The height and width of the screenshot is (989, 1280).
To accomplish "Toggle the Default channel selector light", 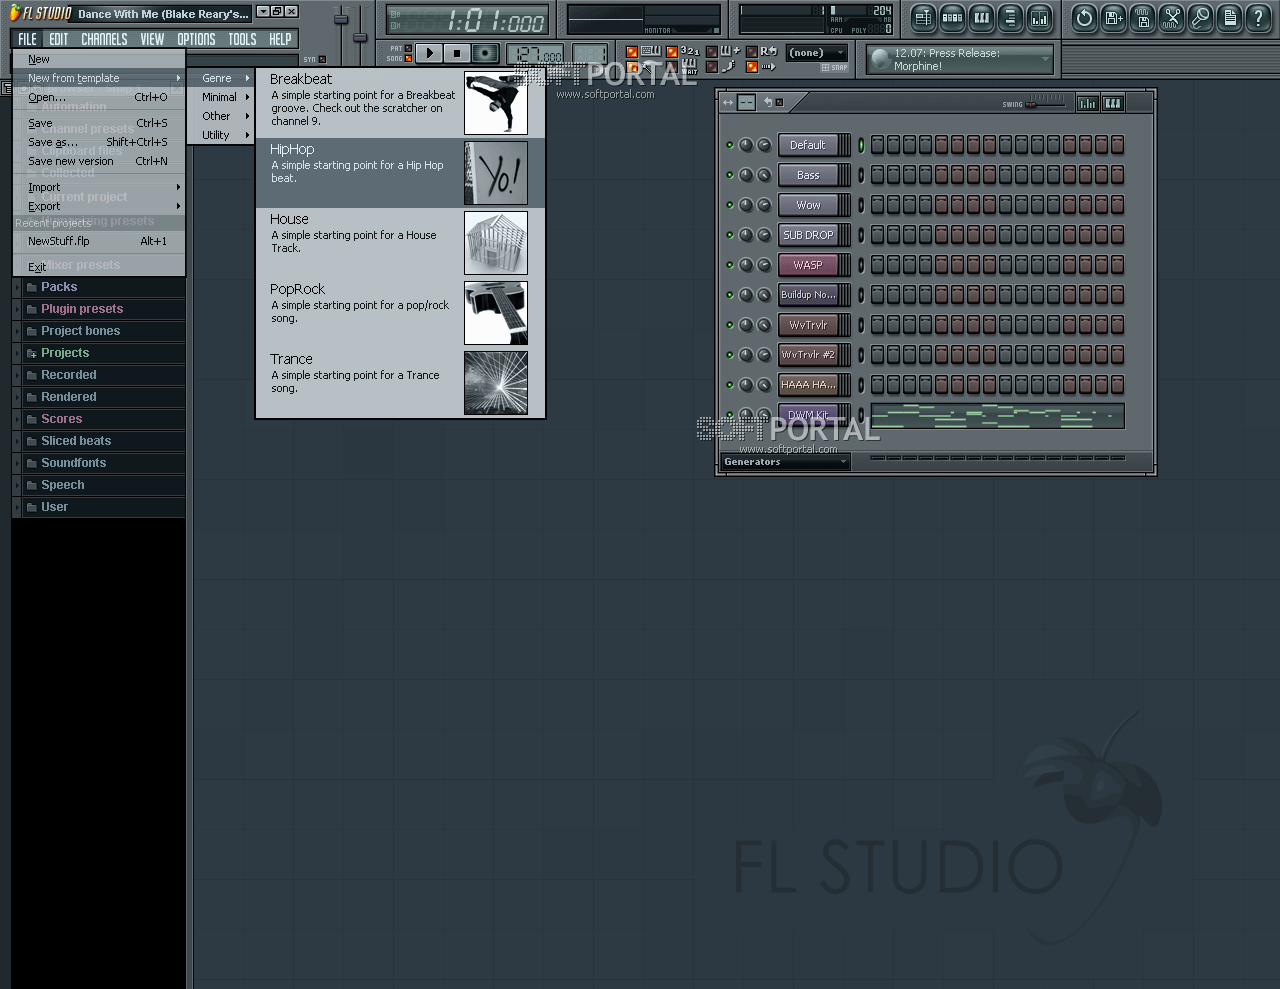I will coord(860,145).
